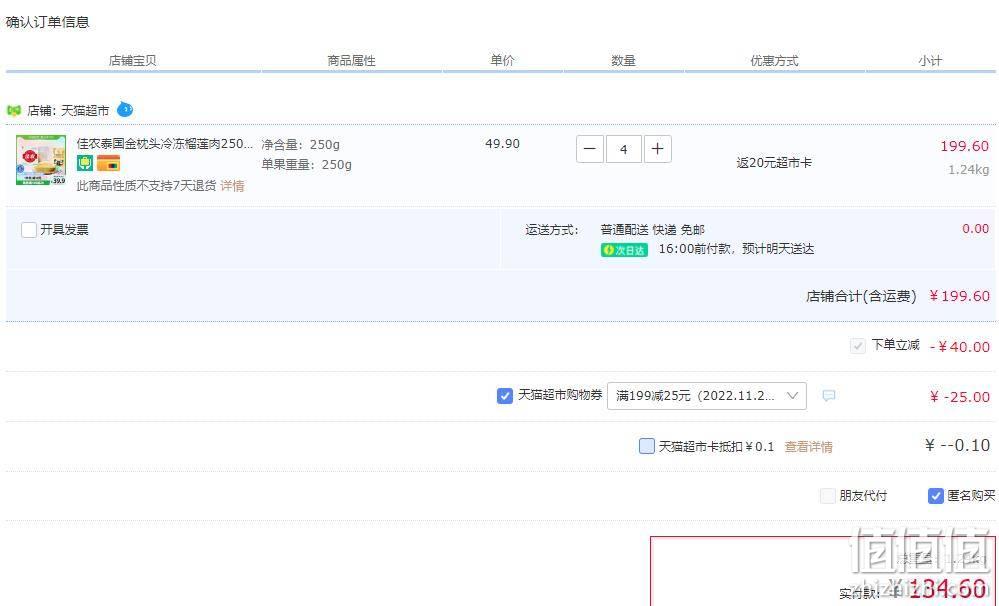Viewport: 999px width, 606px height.
Task: Toggle the 下单立减 checkbox
Action: 858,346
